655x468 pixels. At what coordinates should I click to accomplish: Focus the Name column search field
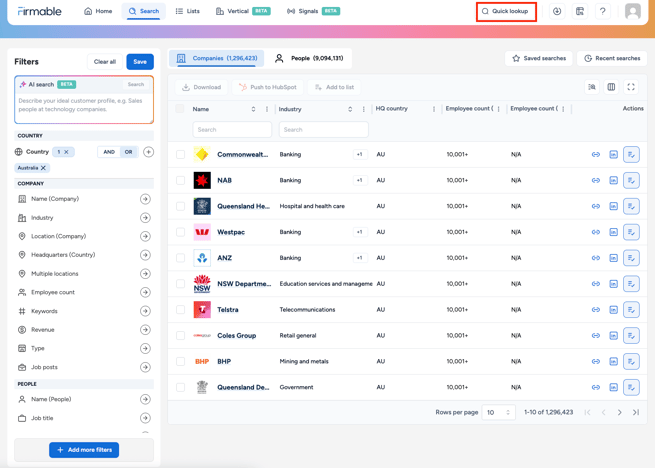(x=232, y=130)
